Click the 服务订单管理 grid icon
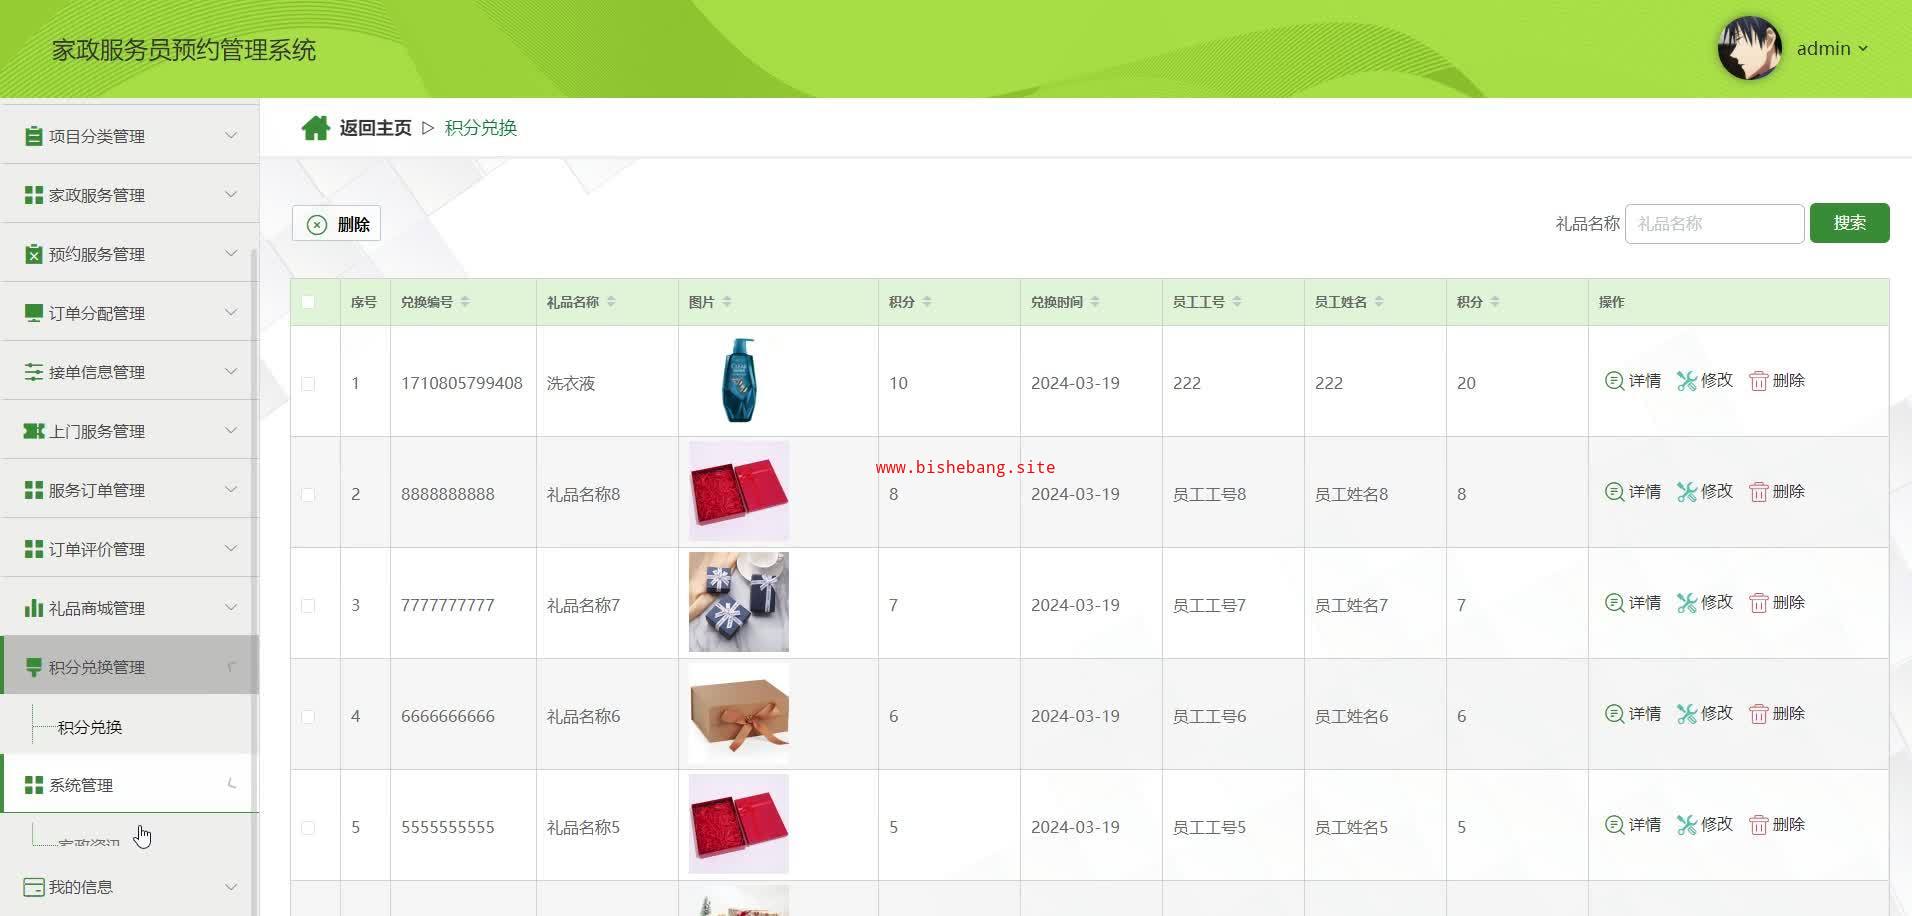1912x916 pixels. pyautogui.click(x=34, y=490)
